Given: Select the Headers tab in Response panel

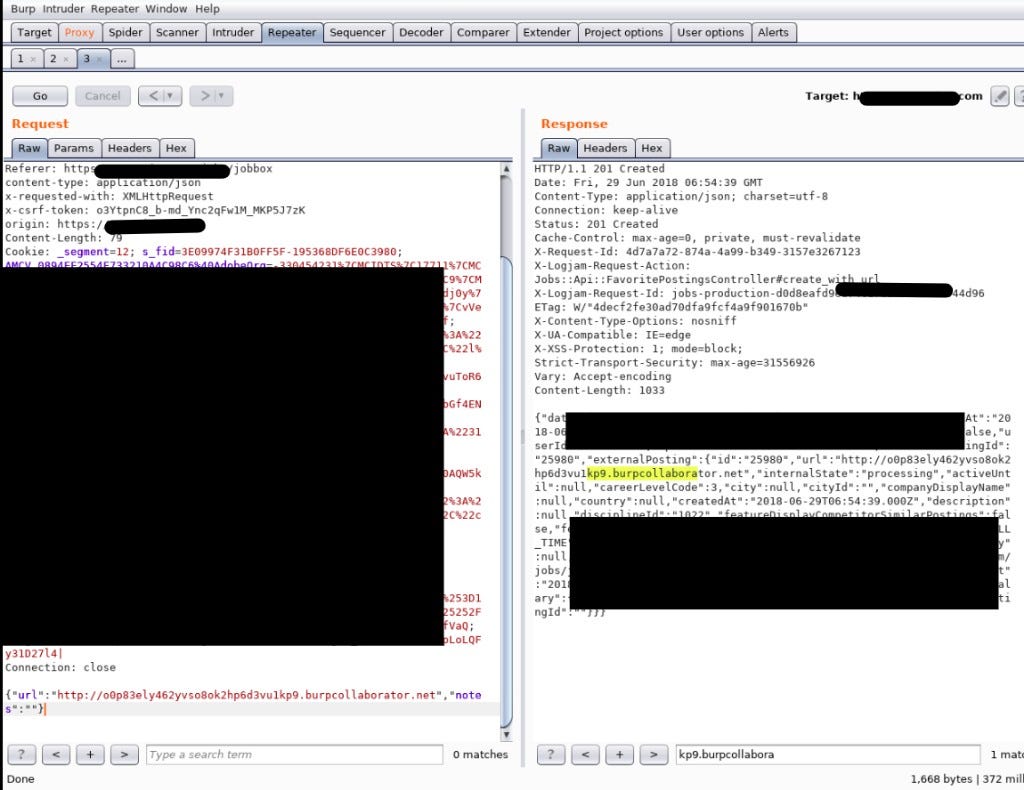Looking at the screenshot, I should click(x=605, y=148).
